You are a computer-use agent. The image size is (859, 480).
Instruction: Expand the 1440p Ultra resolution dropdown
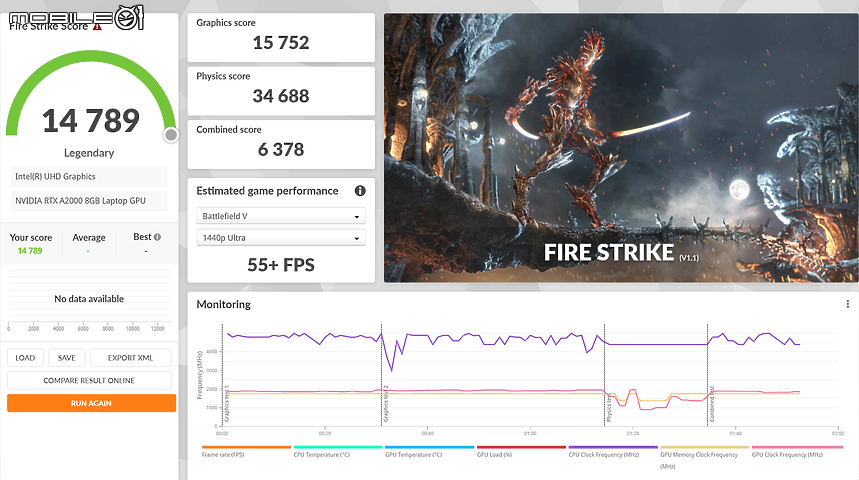click(x=280, y=238)
